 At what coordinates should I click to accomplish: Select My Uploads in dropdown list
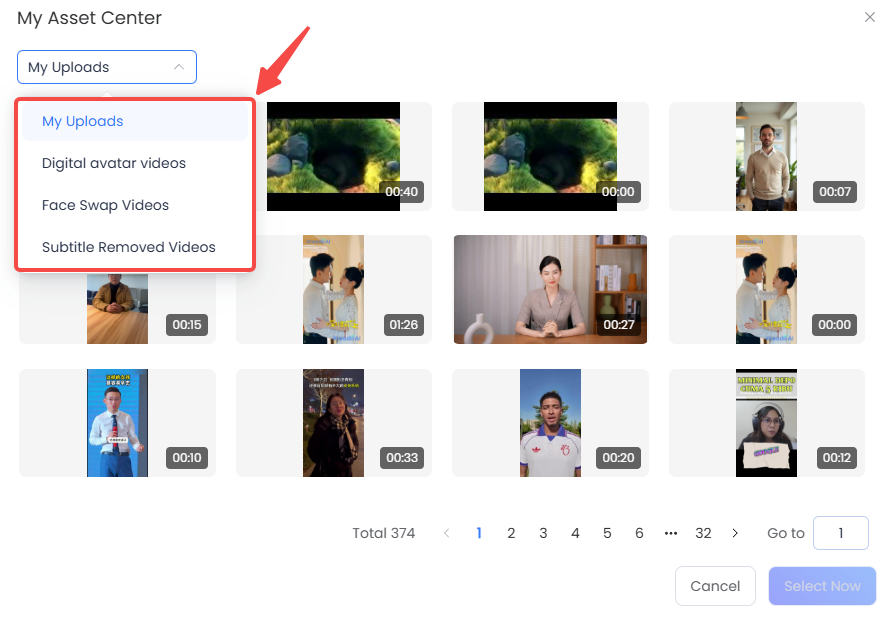83,121
